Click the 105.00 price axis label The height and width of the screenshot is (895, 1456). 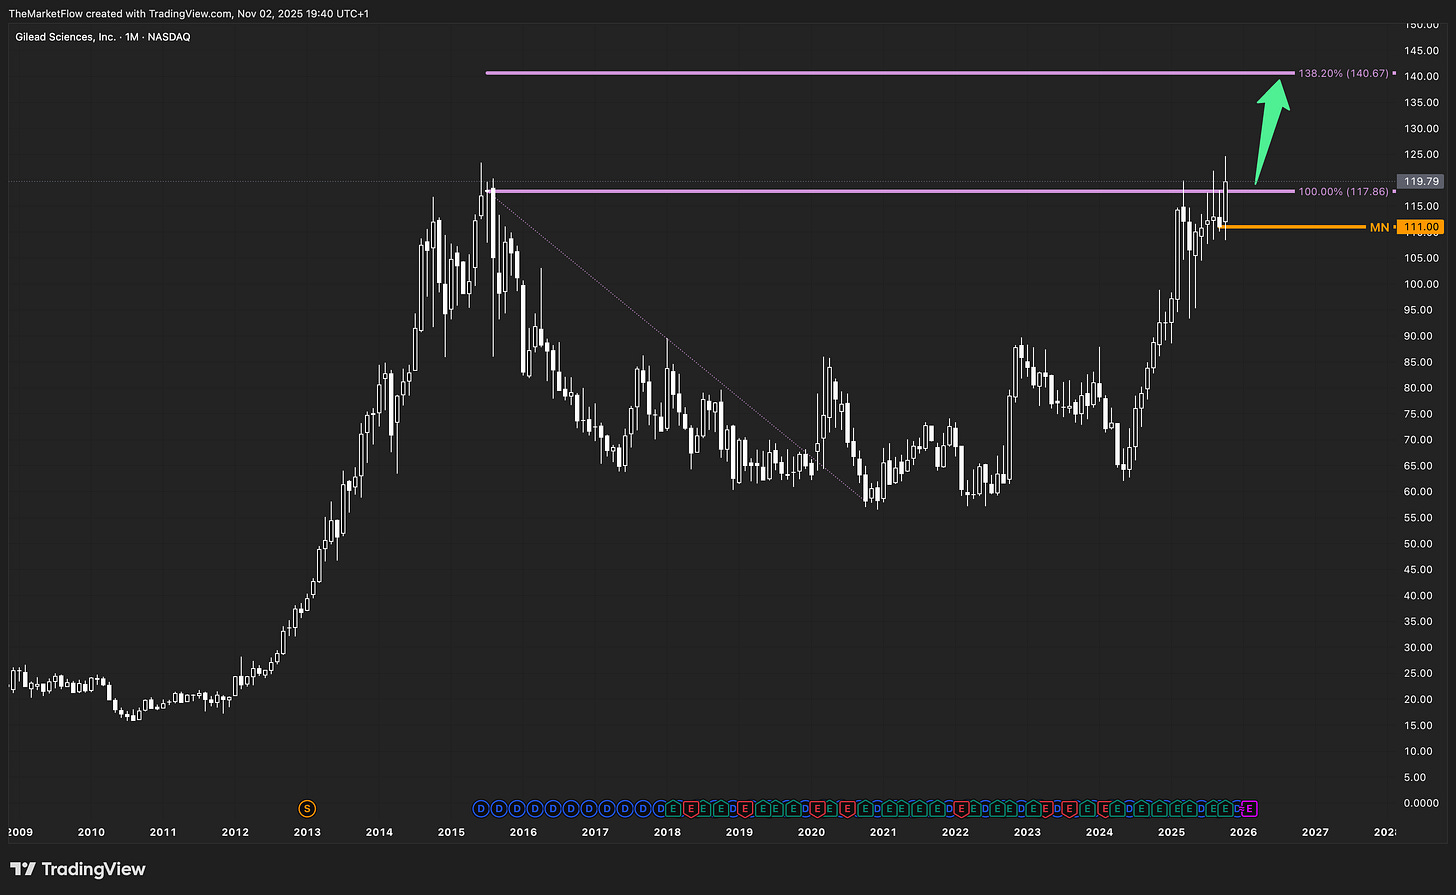click(1422, 259)
